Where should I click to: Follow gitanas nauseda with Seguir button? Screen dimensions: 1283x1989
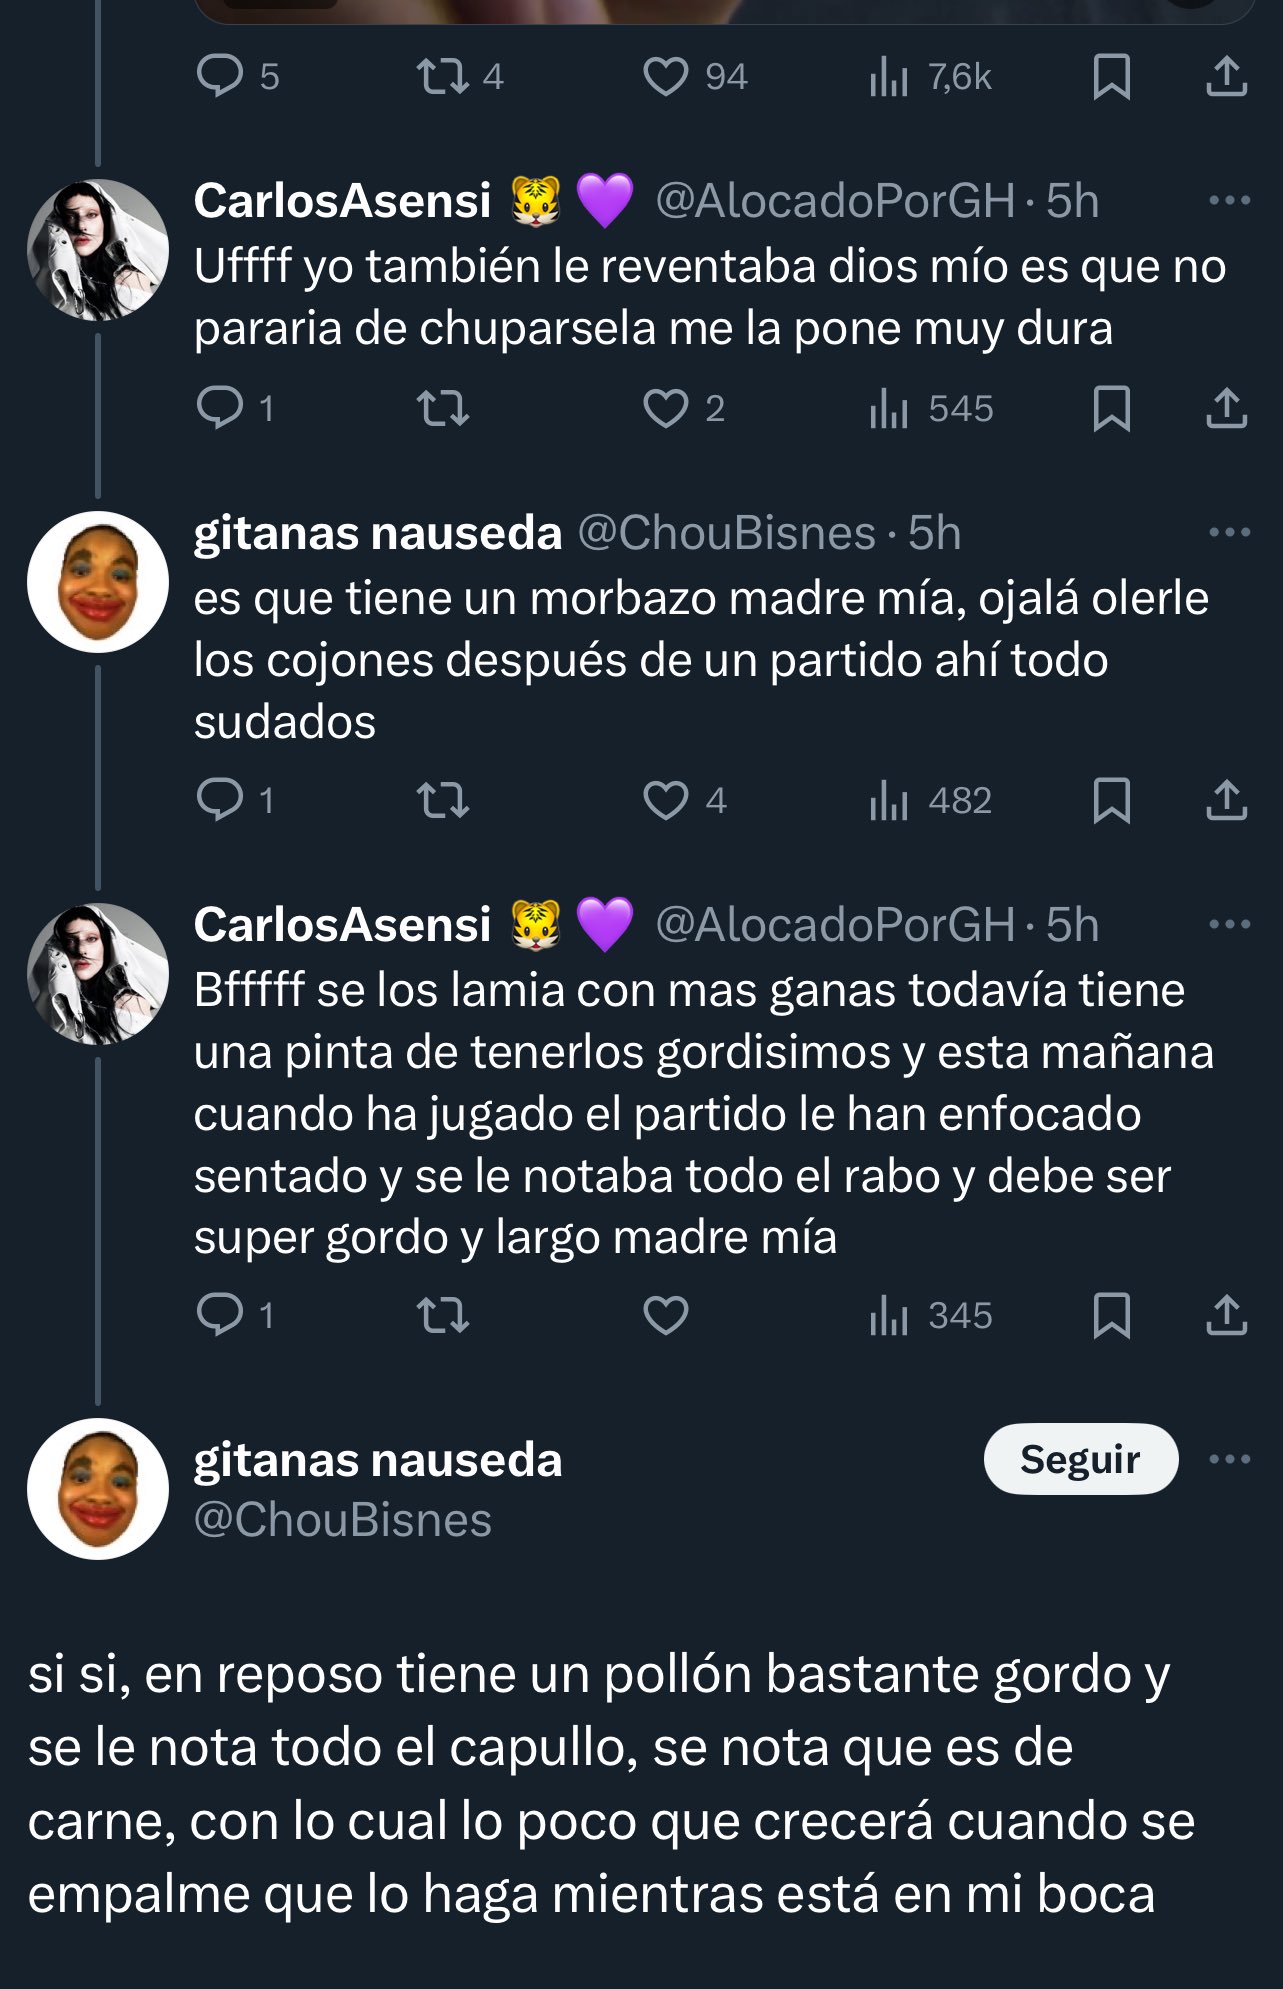click(x=1080, y=1459)
